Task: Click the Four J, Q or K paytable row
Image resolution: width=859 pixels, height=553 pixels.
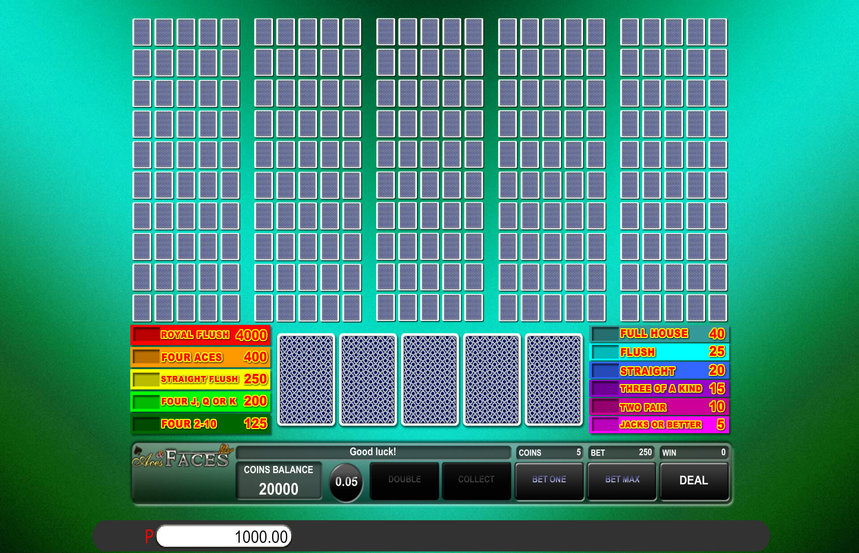Action: coord(200,402)
